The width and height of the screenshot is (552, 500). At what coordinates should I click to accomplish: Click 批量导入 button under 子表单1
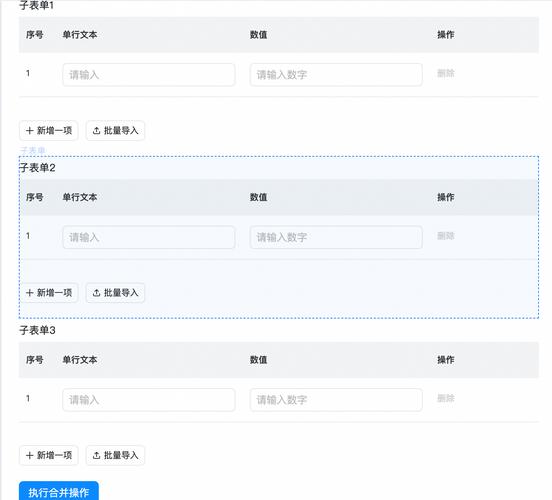tap(115, 131)
